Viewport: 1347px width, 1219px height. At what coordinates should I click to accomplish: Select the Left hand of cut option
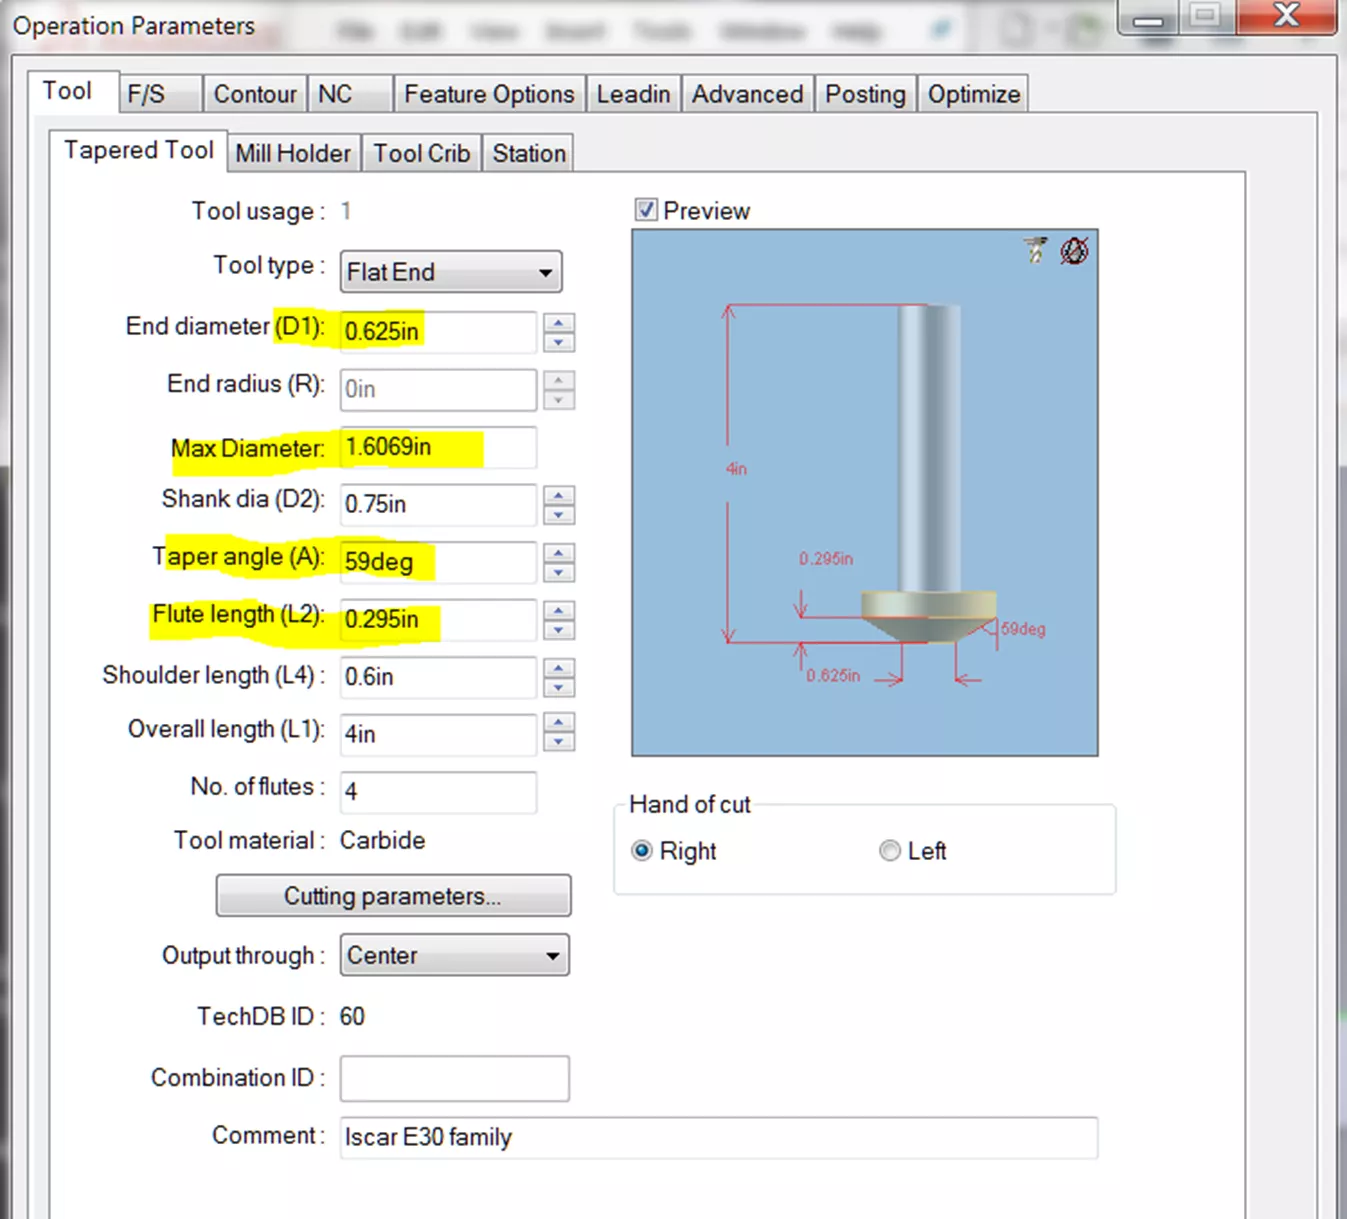889,851
